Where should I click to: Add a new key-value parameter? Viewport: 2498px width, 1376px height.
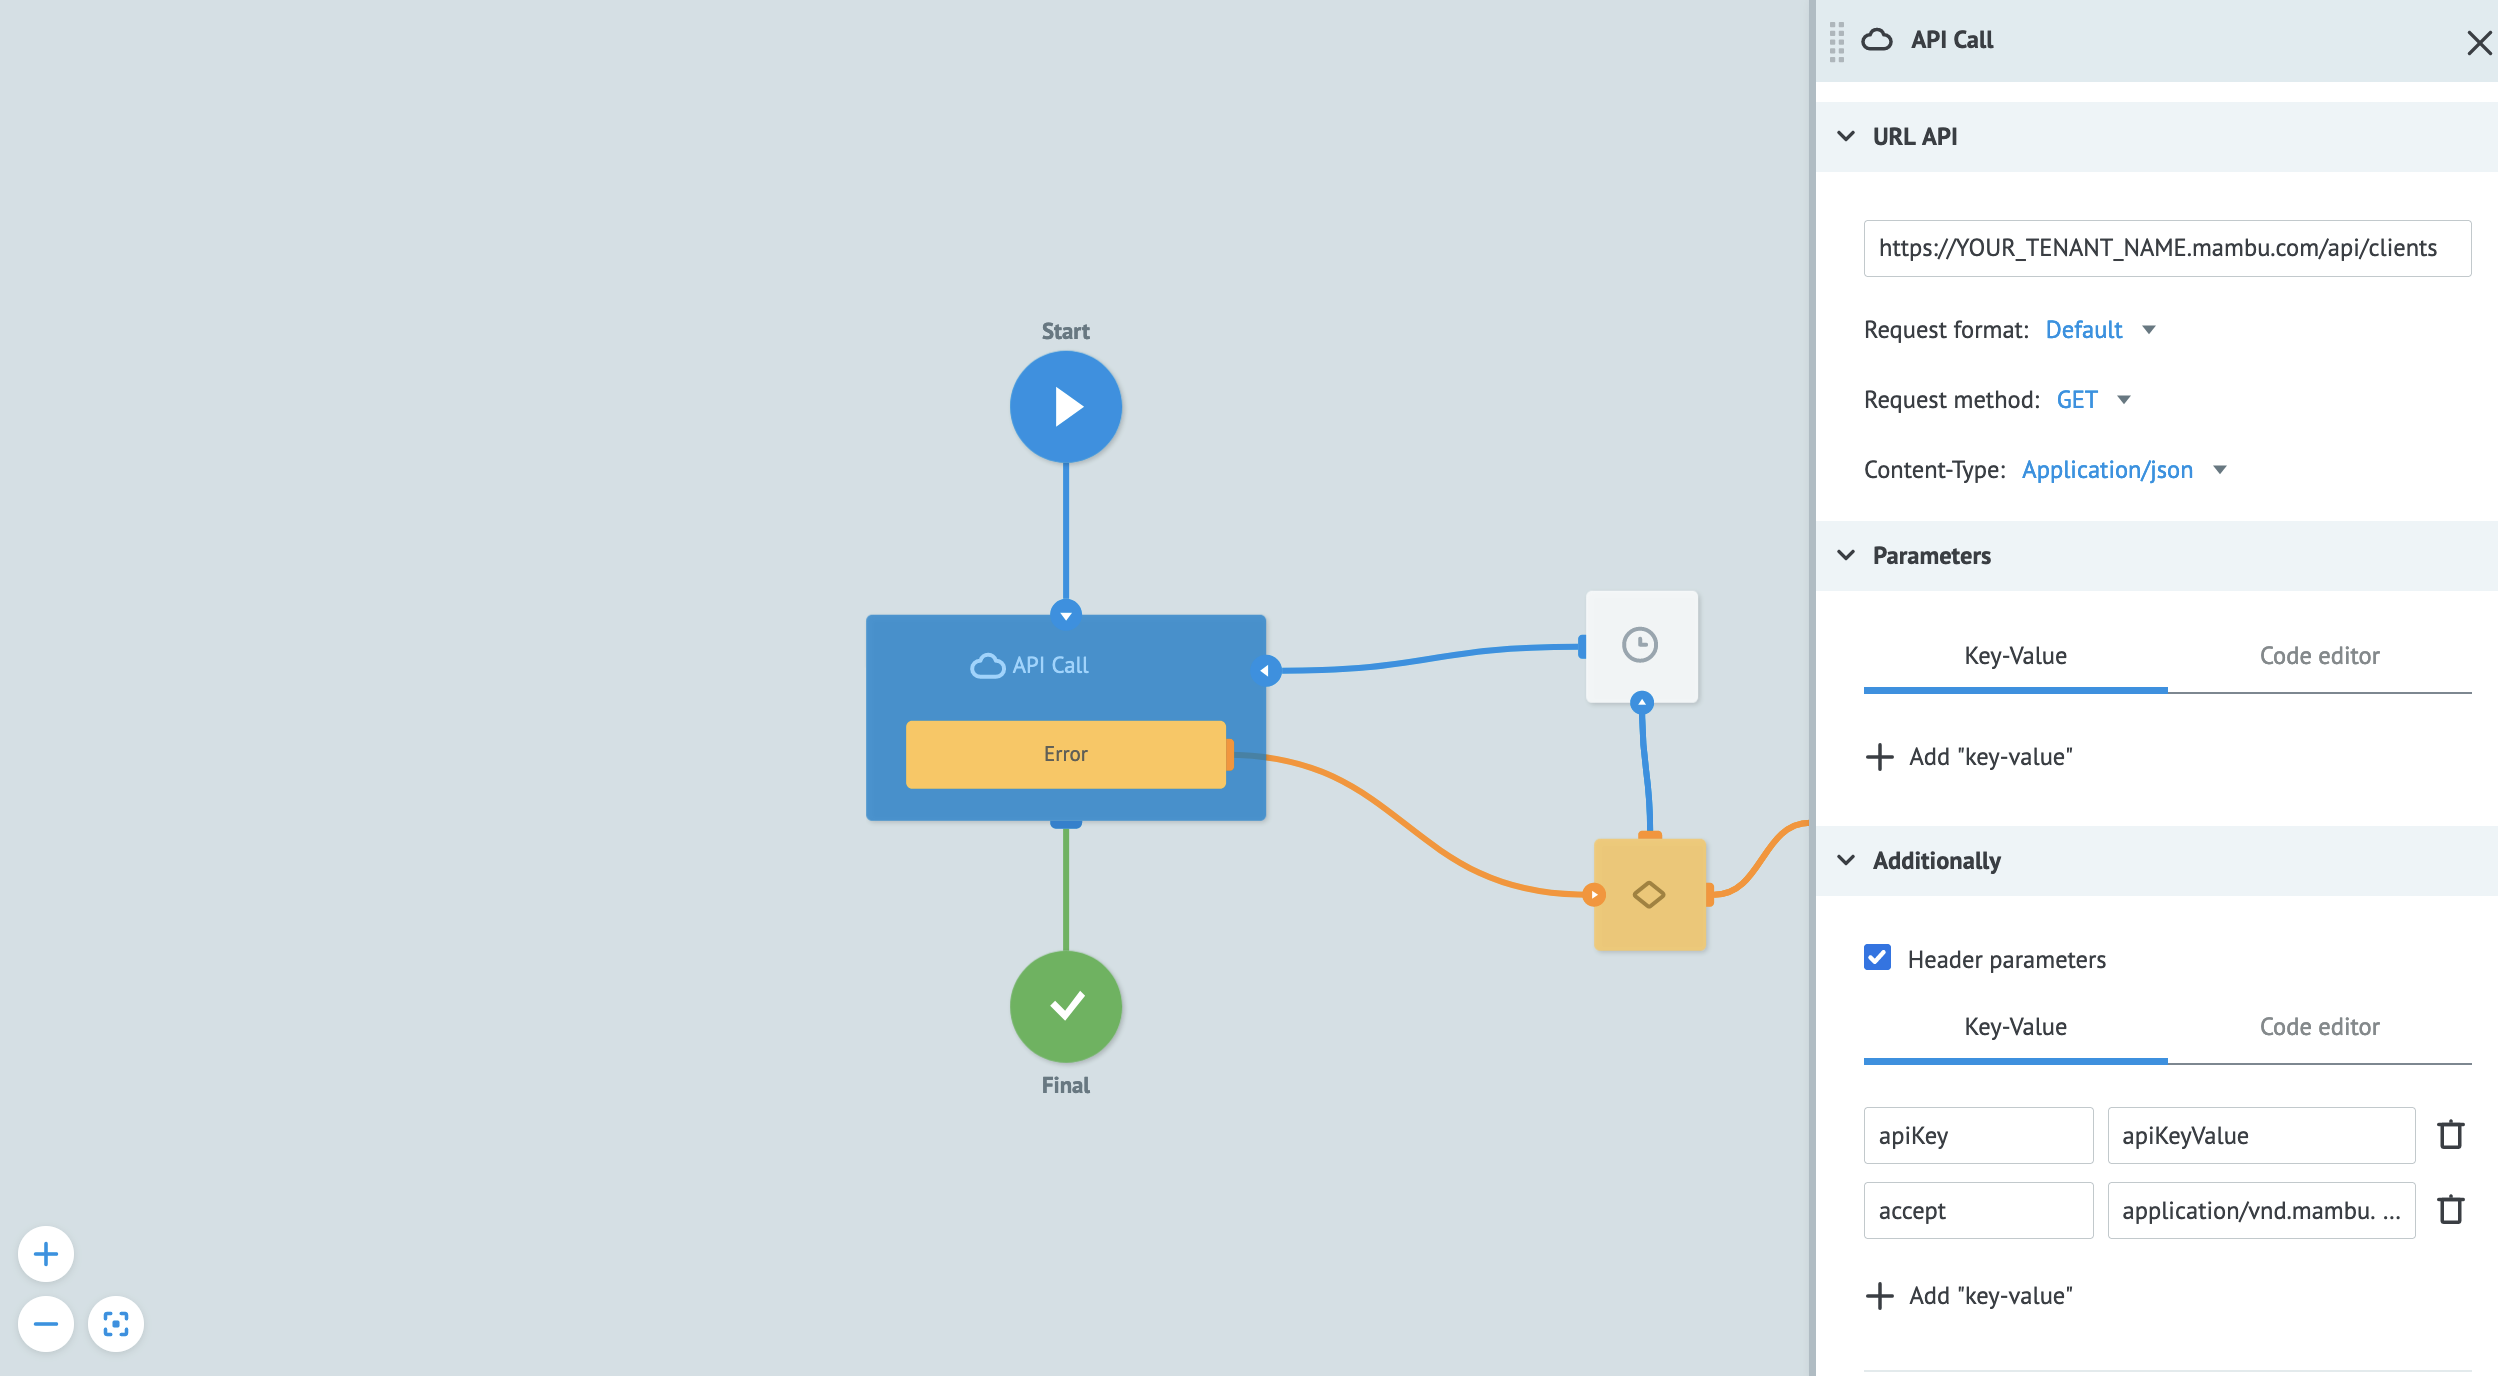pyautogui.click(x=1969, y=757)
